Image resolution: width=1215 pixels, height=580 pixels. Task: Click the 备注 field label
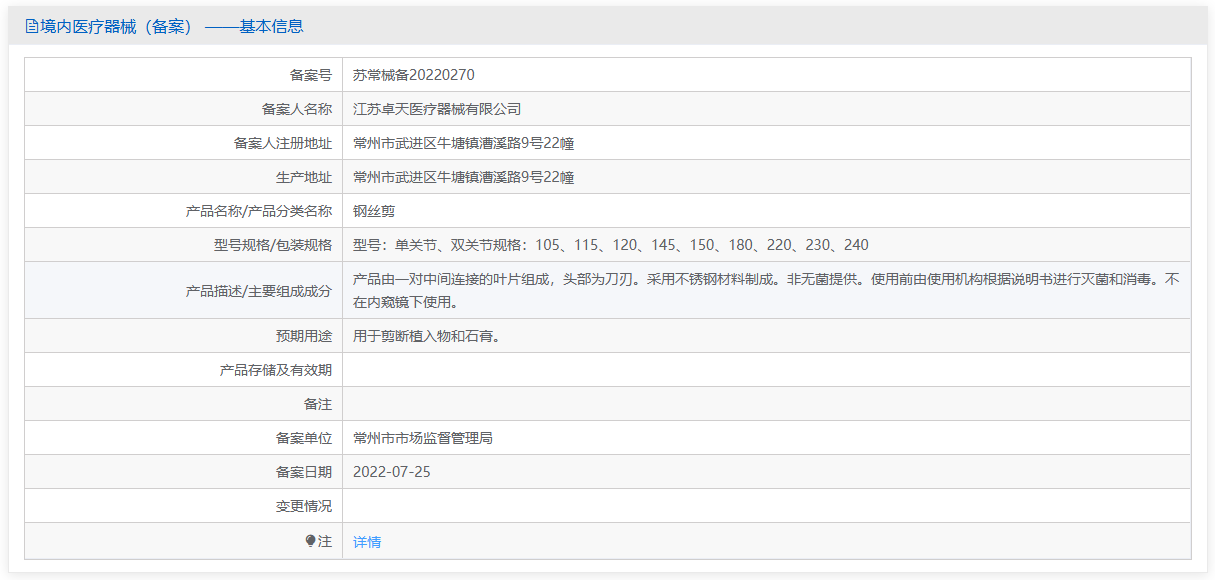tap(318, 404)
